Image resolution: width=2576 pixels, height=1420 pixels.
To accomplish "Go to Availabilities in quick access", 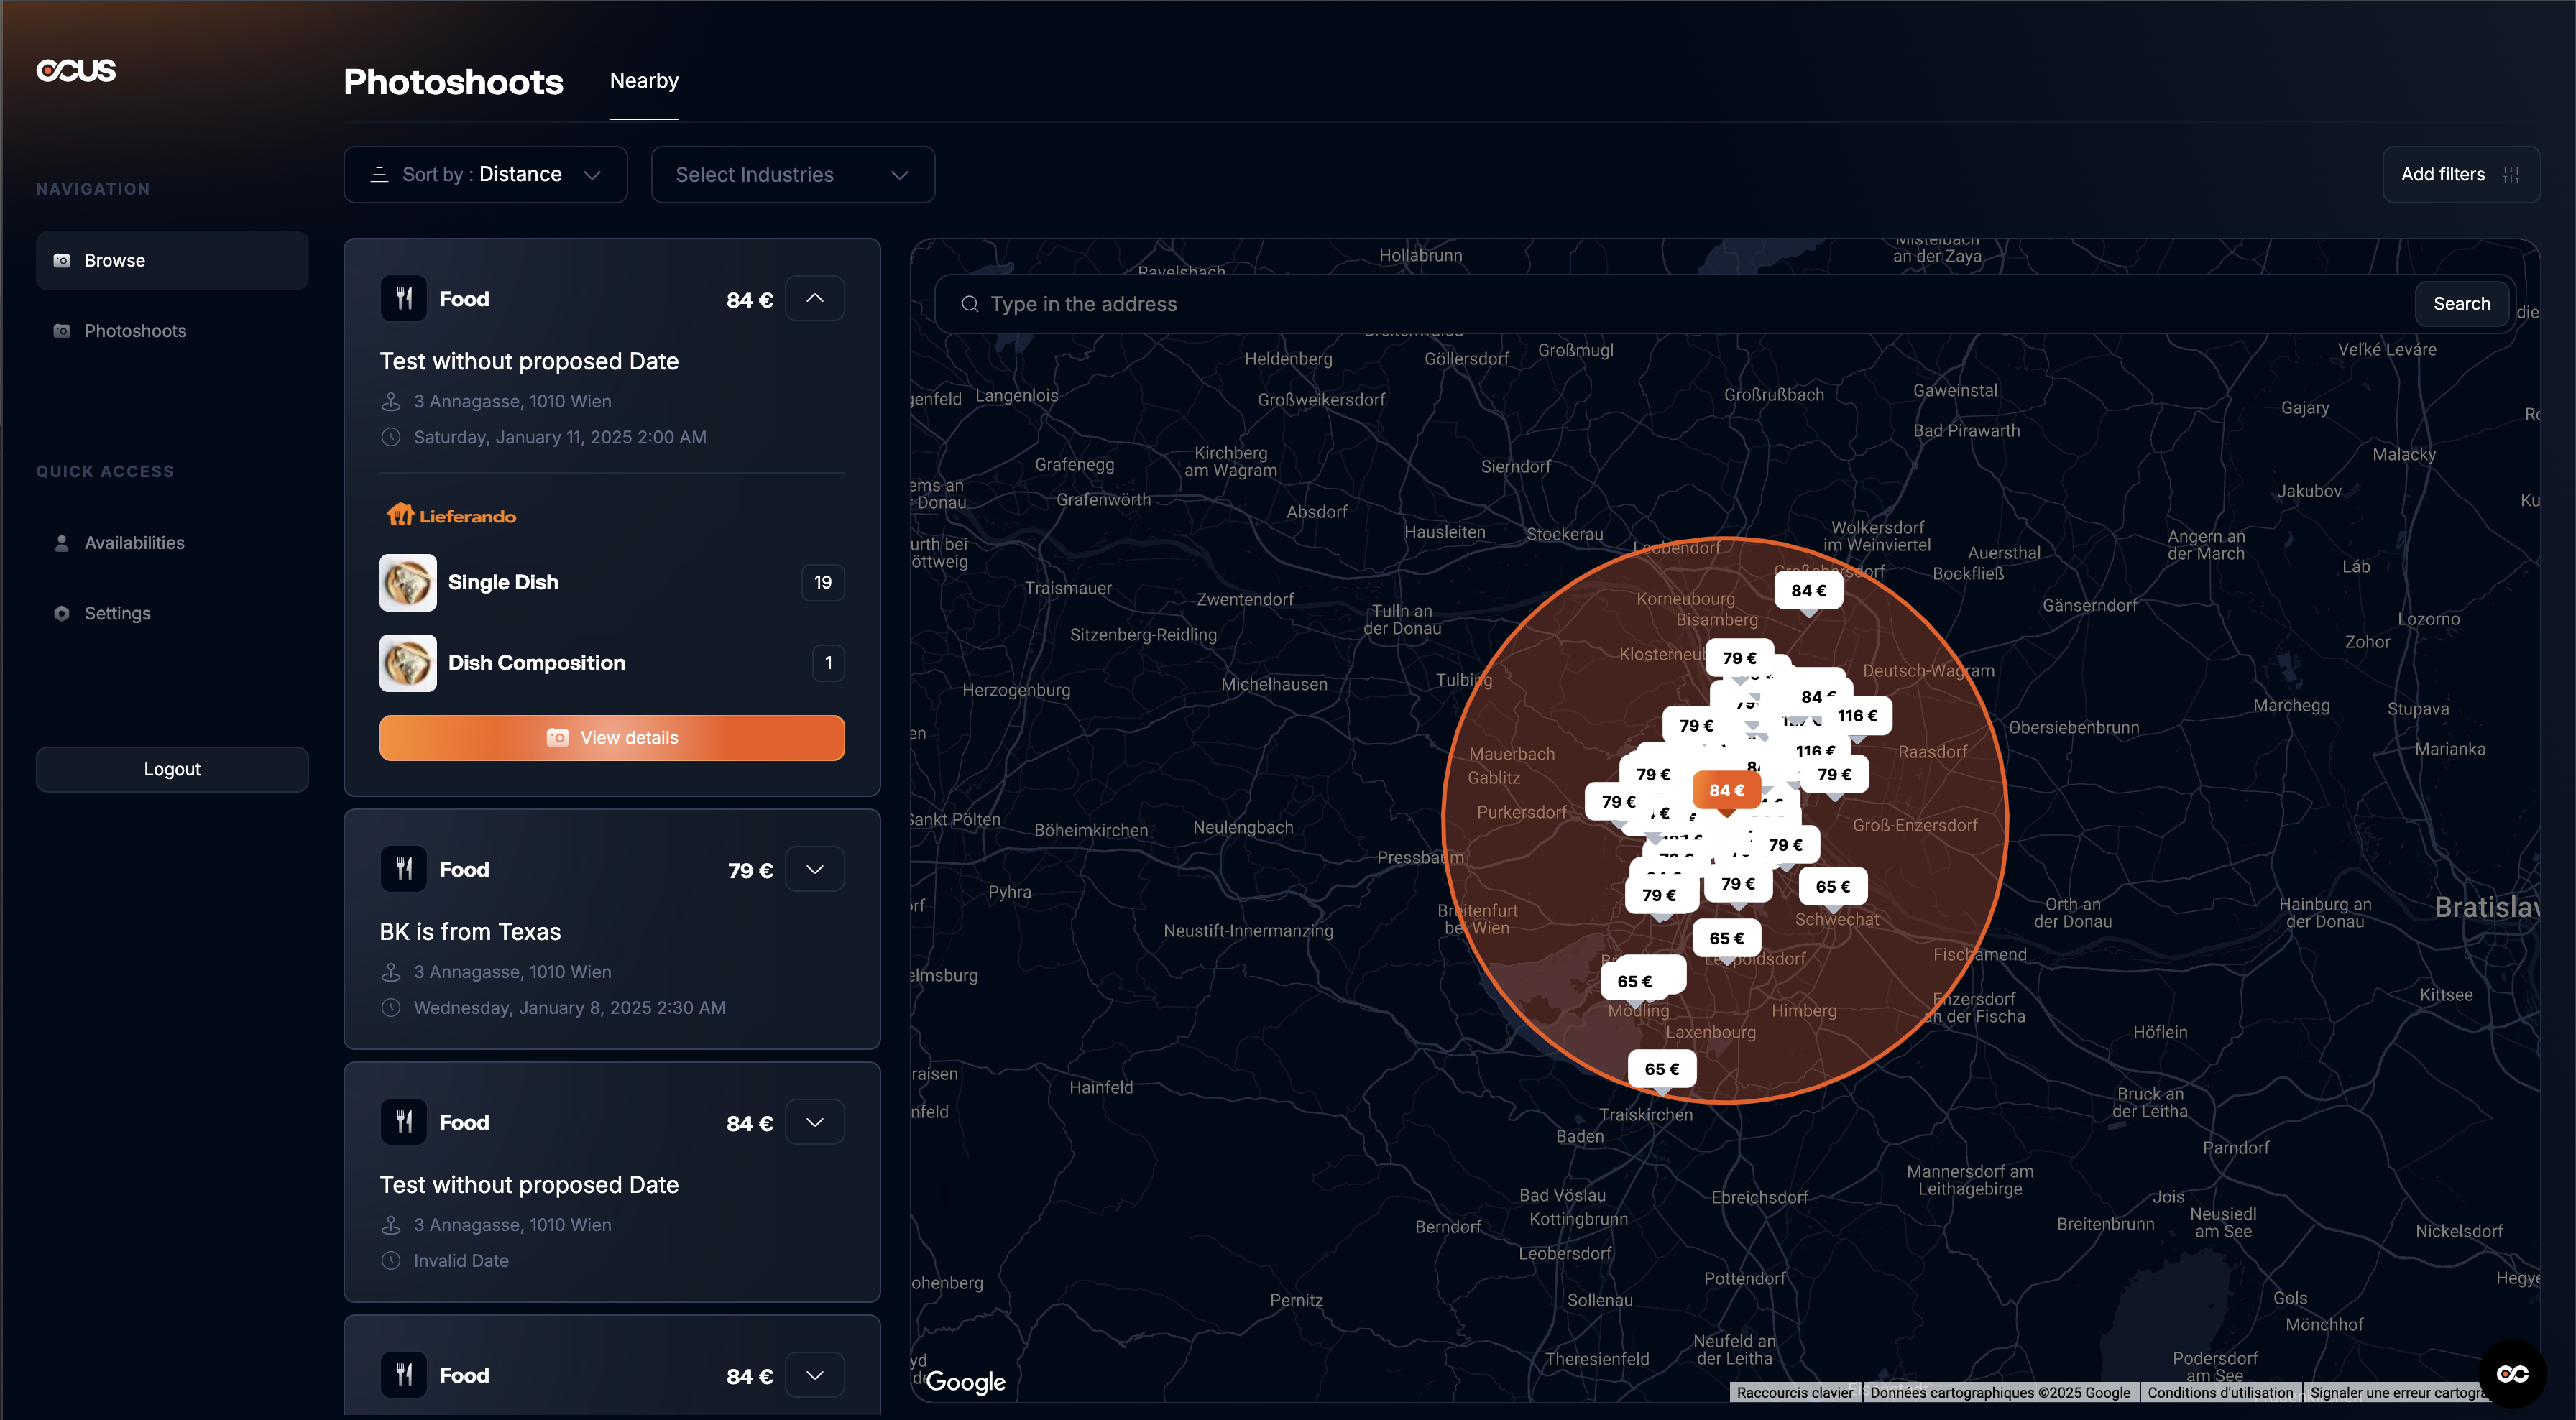I will point(134,543).
